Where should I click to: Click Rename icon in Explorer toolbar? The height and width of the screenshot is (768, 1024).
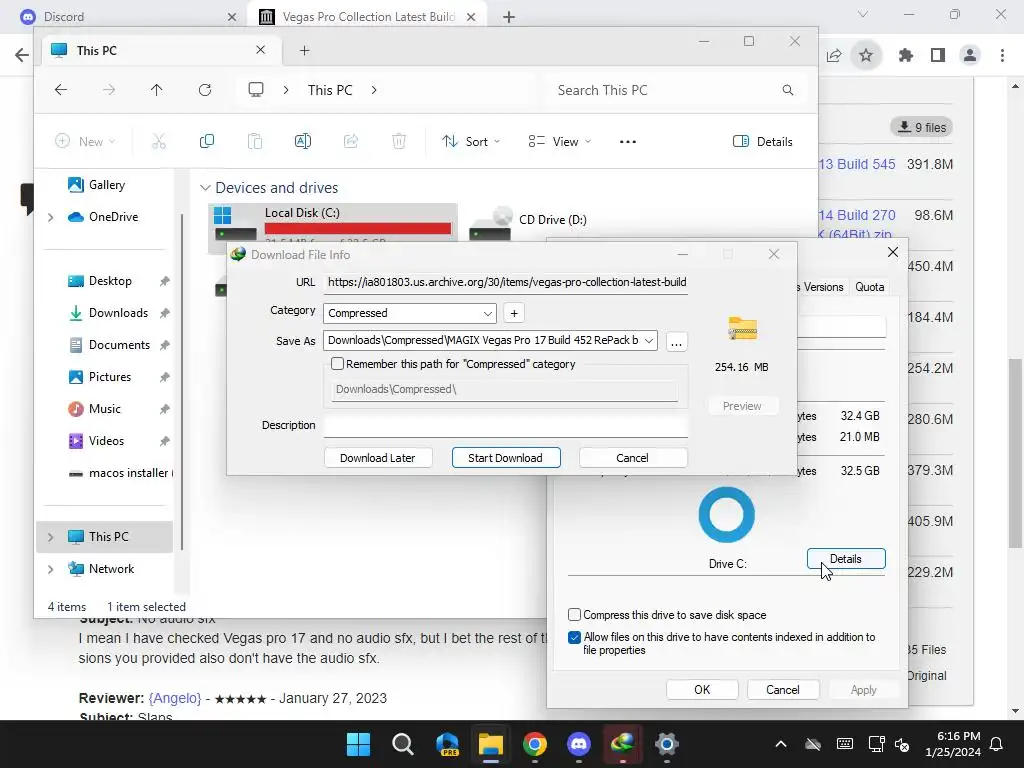pos(303,141)
